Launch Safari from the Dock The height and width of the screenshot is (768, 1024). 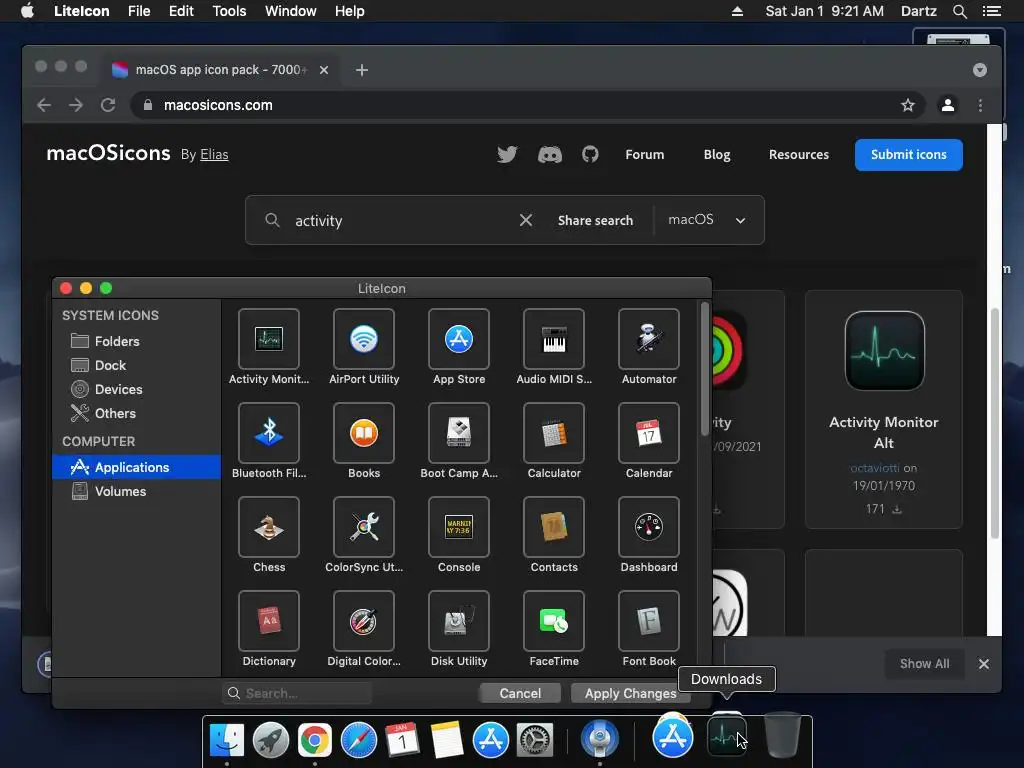[x=359, y=740]
